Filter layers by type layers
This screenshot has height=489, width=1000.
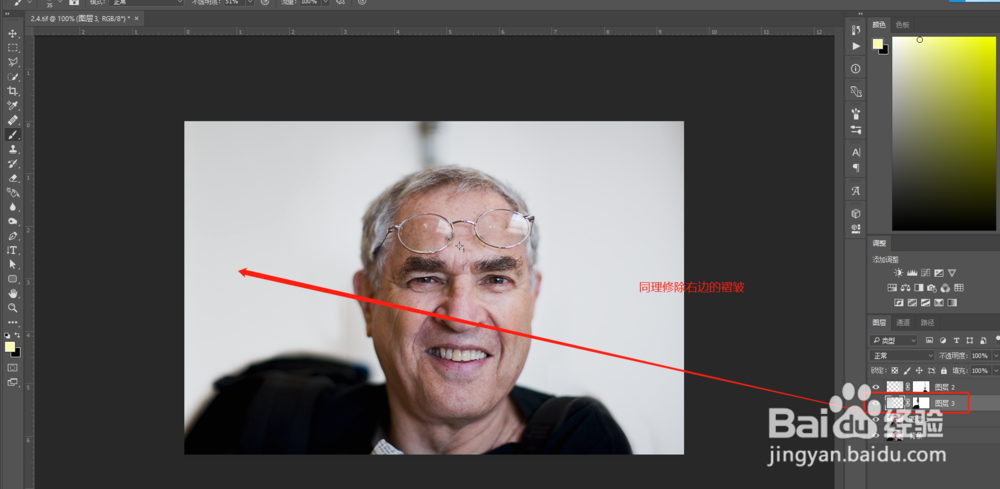[x=956, y=340]
